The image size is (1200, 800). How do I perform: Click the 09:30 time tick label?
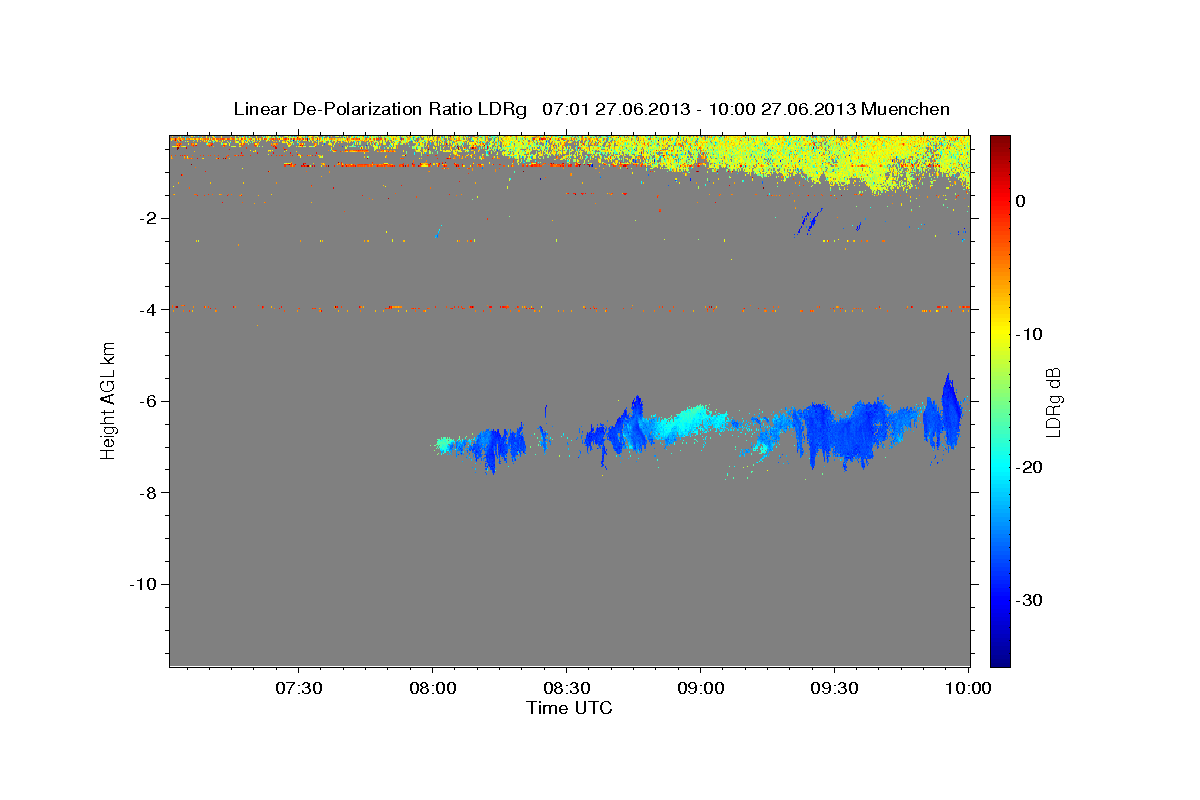(834, 688)
